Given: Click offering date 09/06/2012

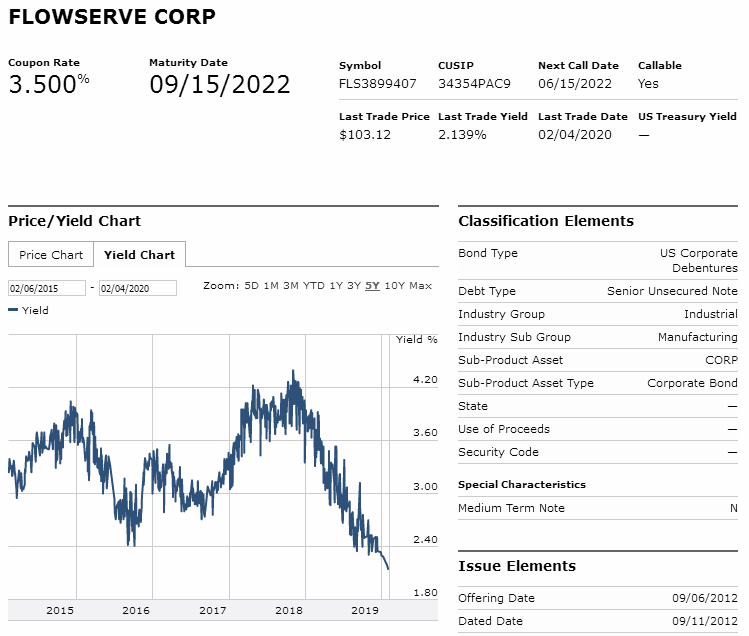Looking at the screenshot, I should pyautogui.click(x=705, y=598).
